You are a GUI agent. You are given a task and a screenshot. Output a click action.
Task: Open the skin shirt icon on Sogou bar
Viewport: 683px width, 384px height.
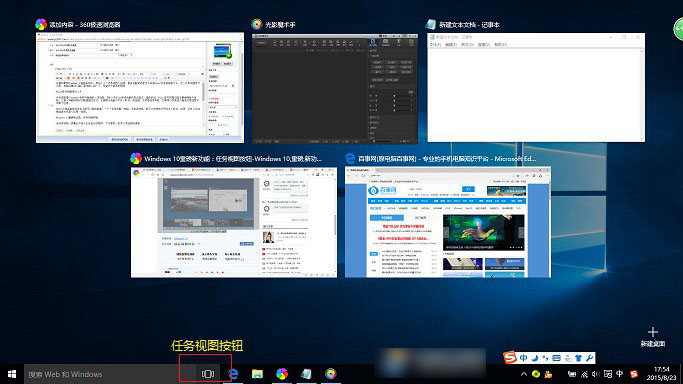tap(578, 358)
